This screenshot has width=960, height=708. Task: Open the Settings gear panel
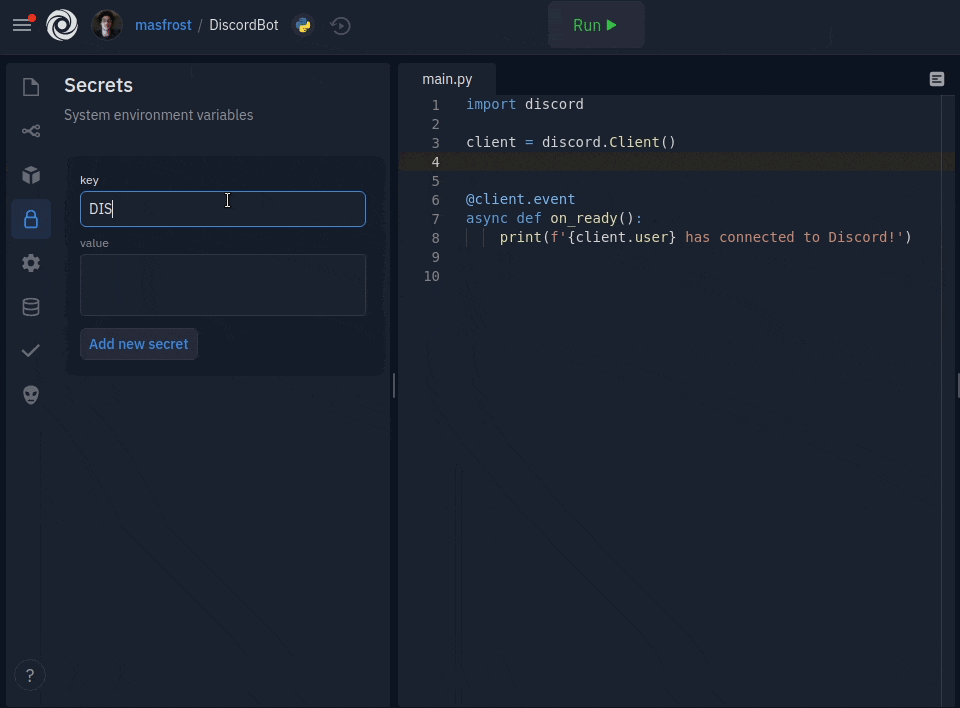(x=31, y=263)
